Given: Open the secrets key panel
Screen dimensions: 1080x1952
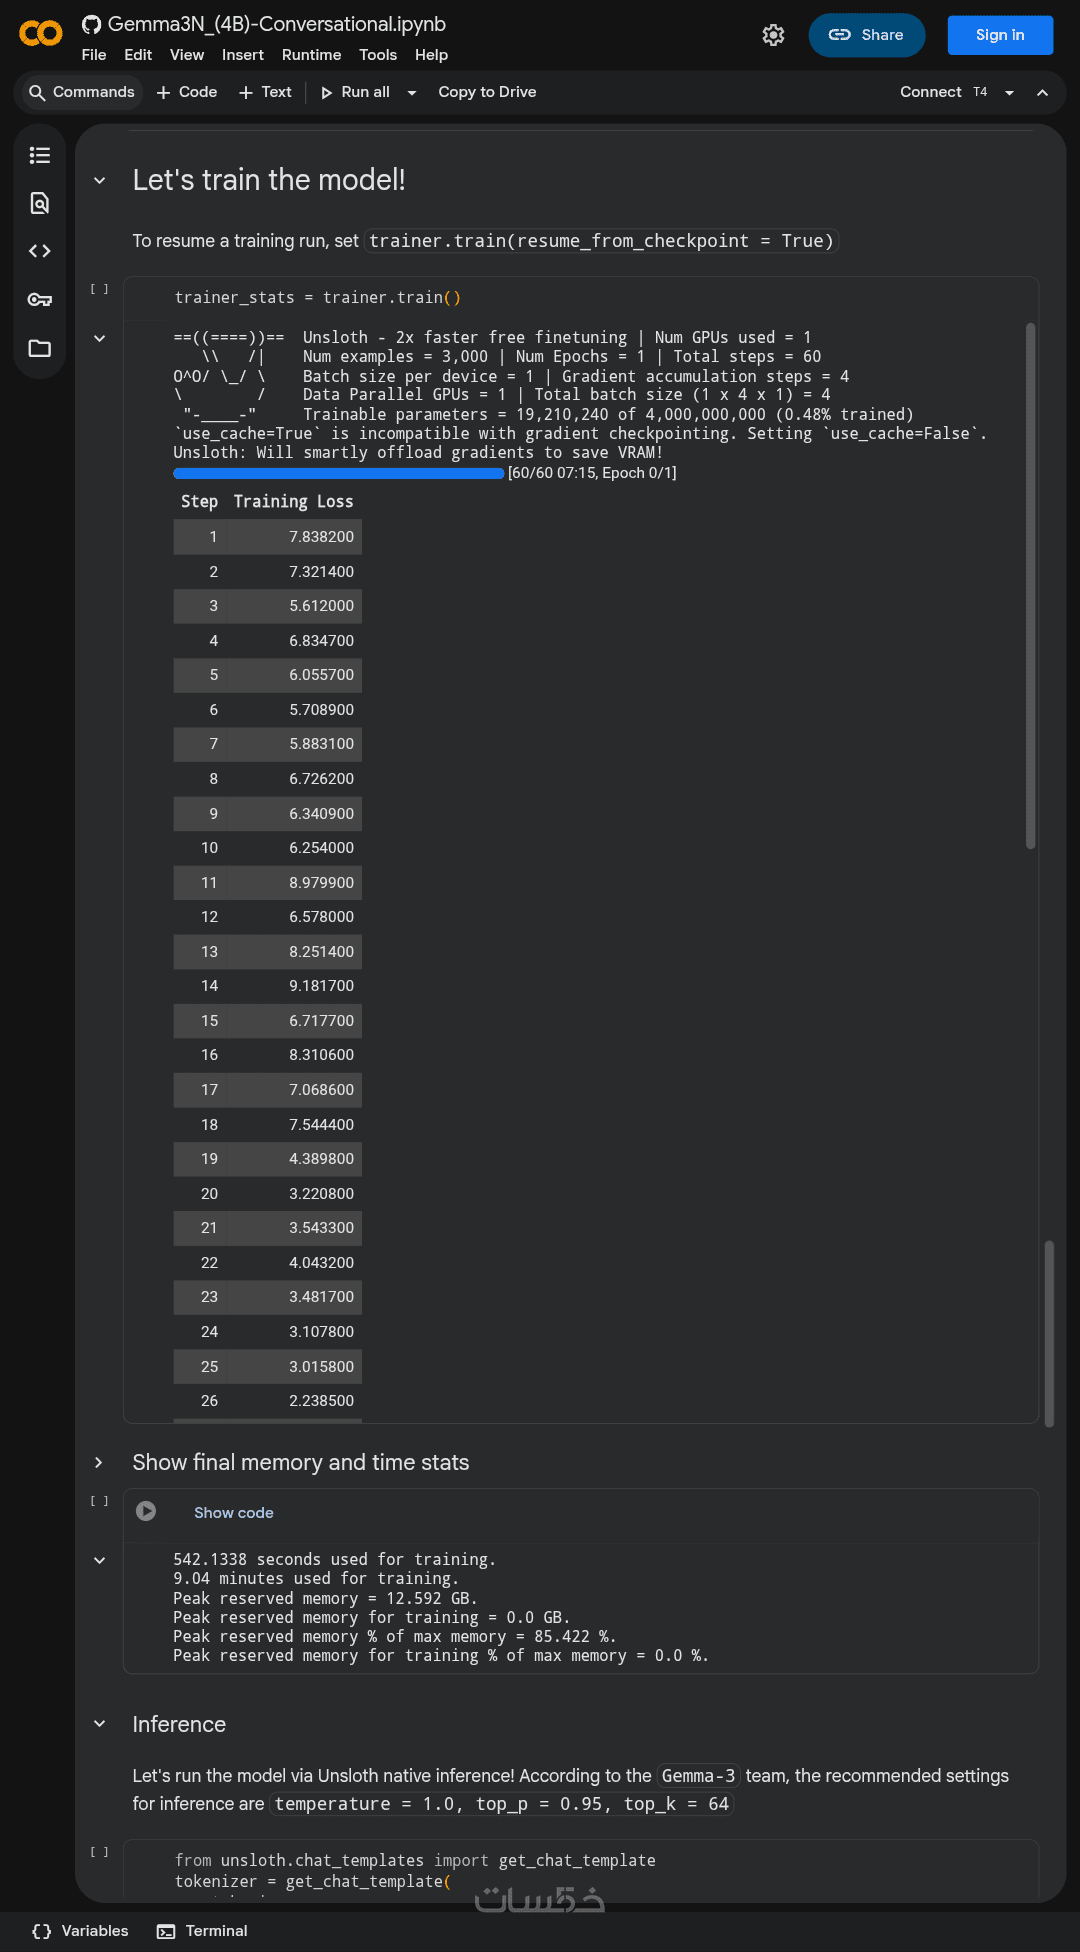Looking at the screenshot, I should (40, 300).
